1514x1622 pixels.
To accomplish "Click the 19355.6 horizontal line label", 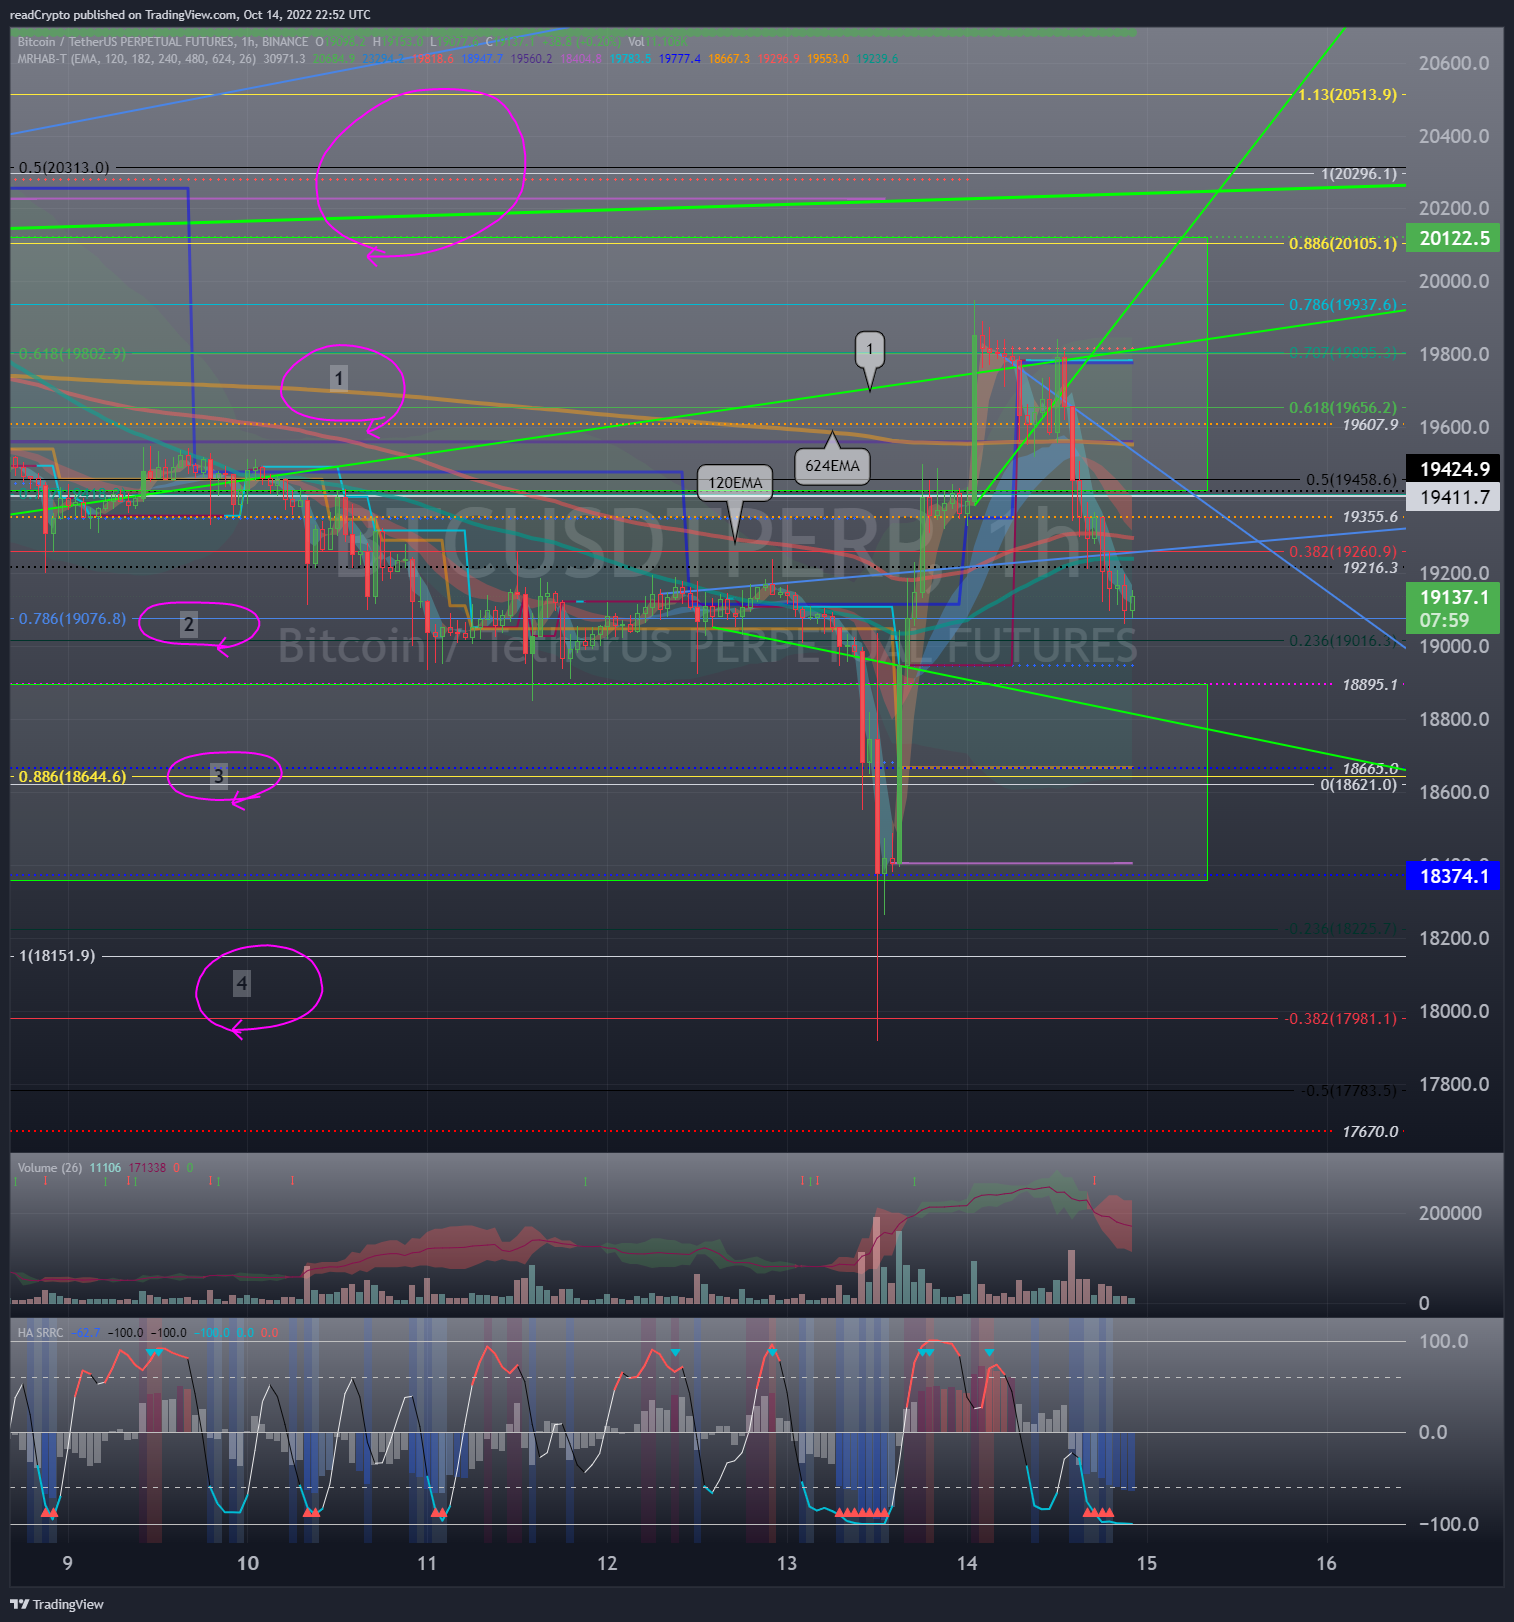I will [x=1370, y=517].
